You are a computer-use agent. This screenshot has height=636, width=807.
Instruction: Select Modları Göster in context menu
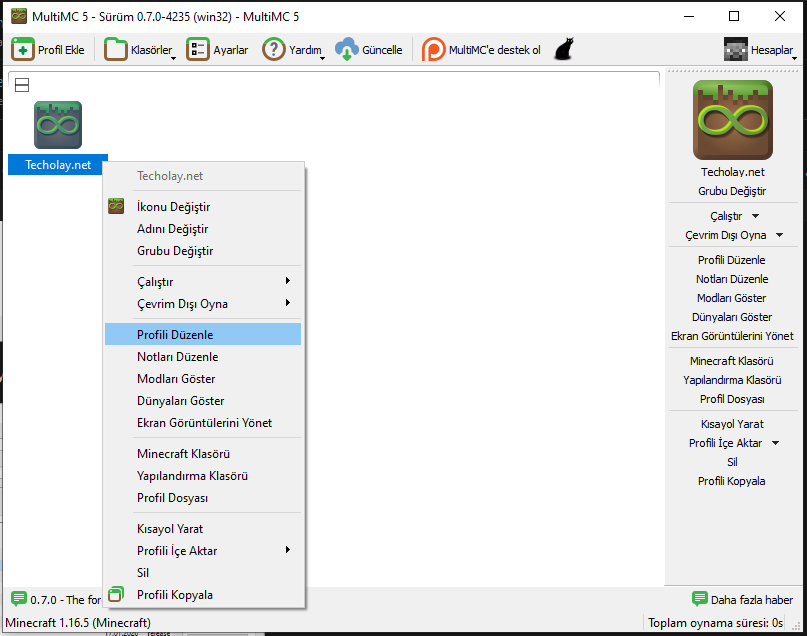coord(203,379)
